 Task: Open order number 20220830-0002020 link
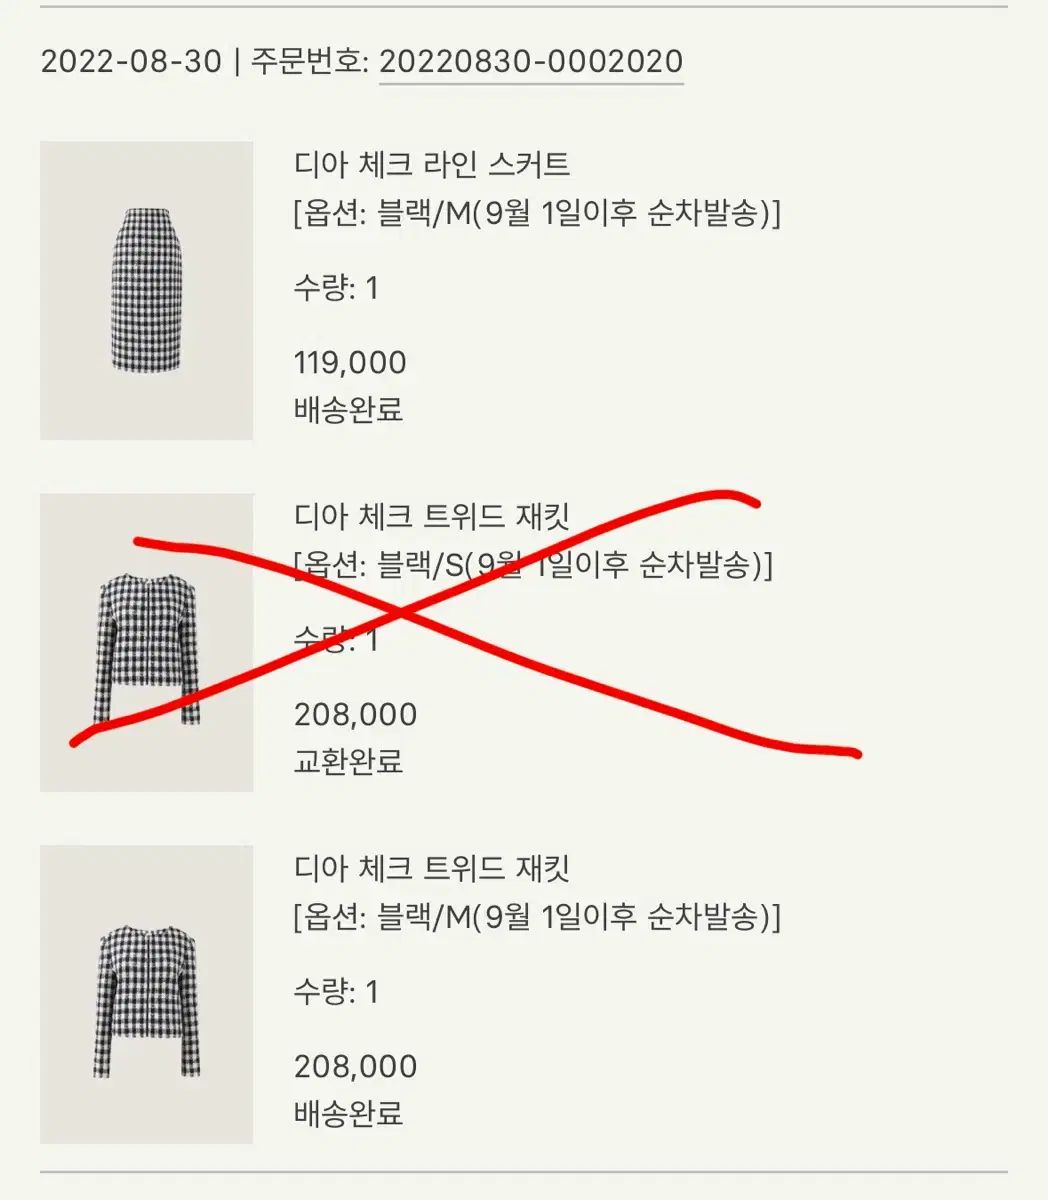click(x=531, y=61)
